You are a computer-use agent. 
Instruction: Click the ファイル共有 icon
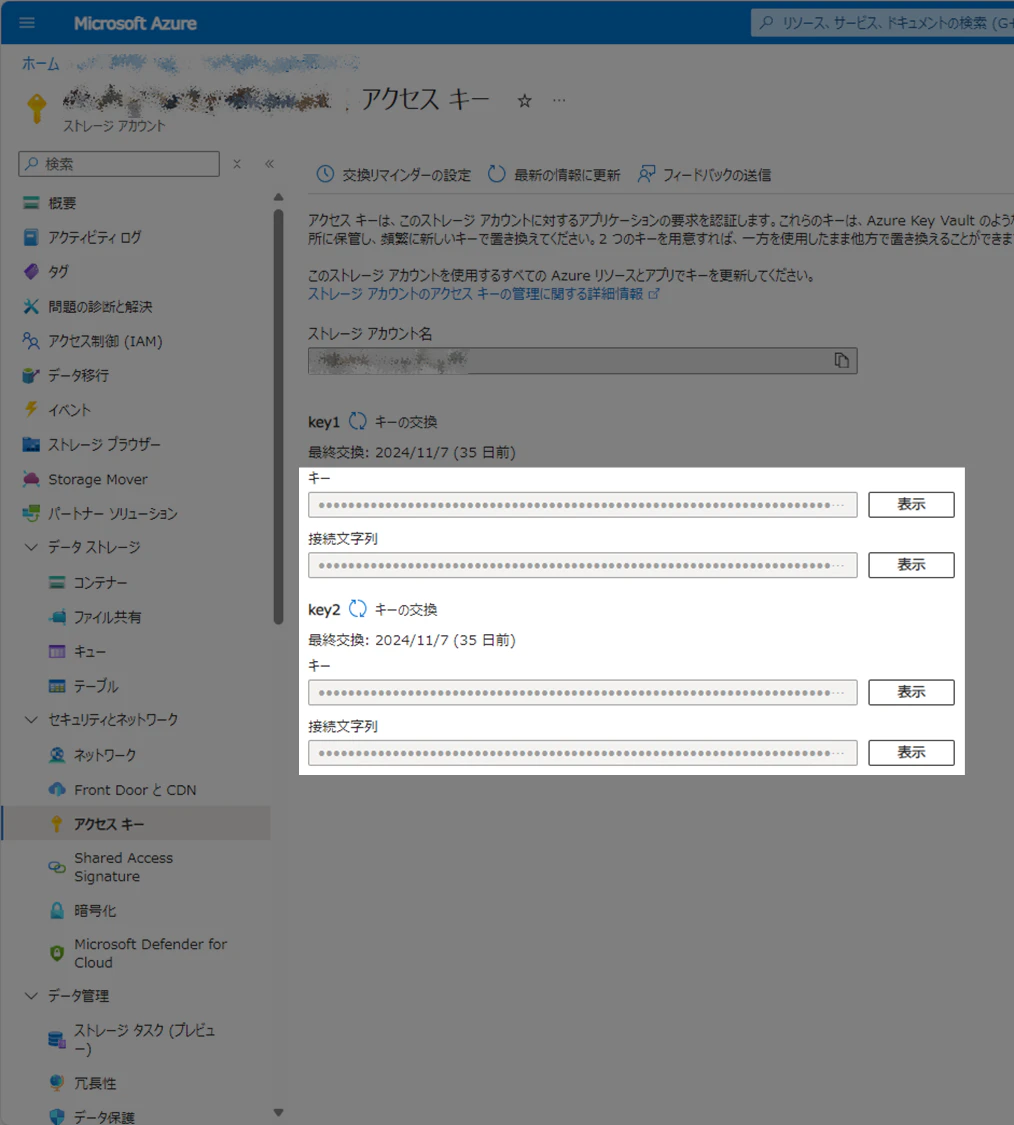click(57, 616)
